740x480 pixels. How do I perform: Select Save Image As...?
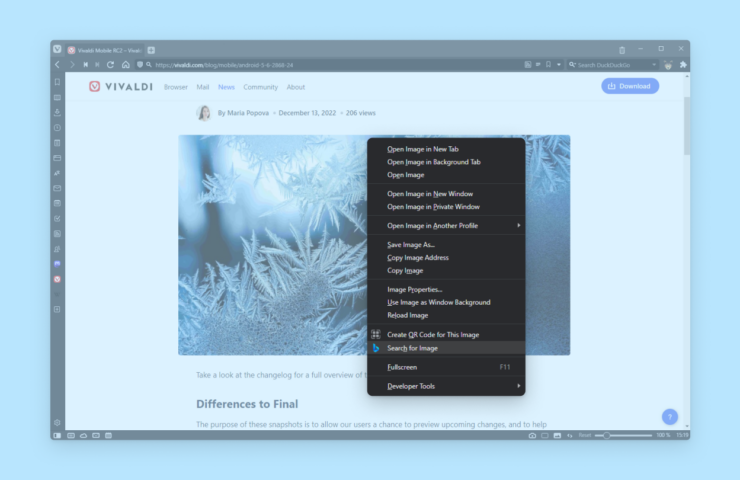[446, 244]
